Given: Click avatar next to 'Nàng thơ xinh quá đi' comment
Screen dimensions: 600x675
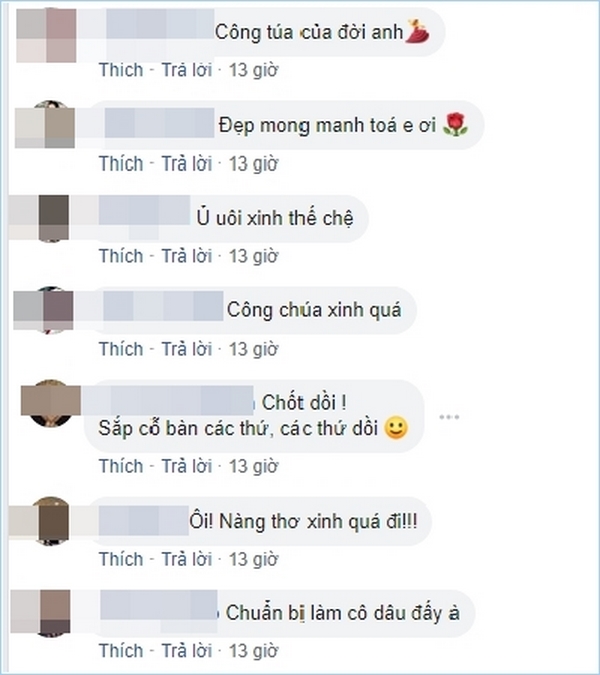Looking at the screenshot, I should click(53, 521).
